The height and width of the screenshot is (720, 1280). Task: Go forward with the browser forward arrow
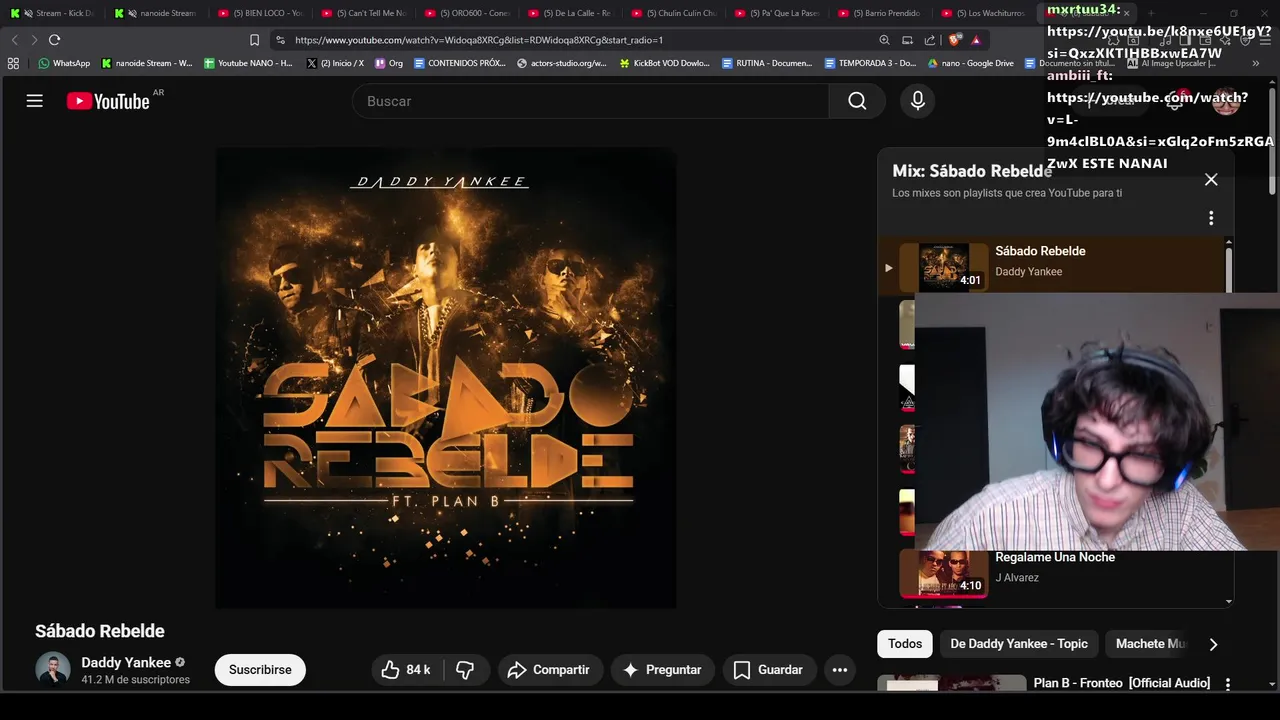point(33,40)
